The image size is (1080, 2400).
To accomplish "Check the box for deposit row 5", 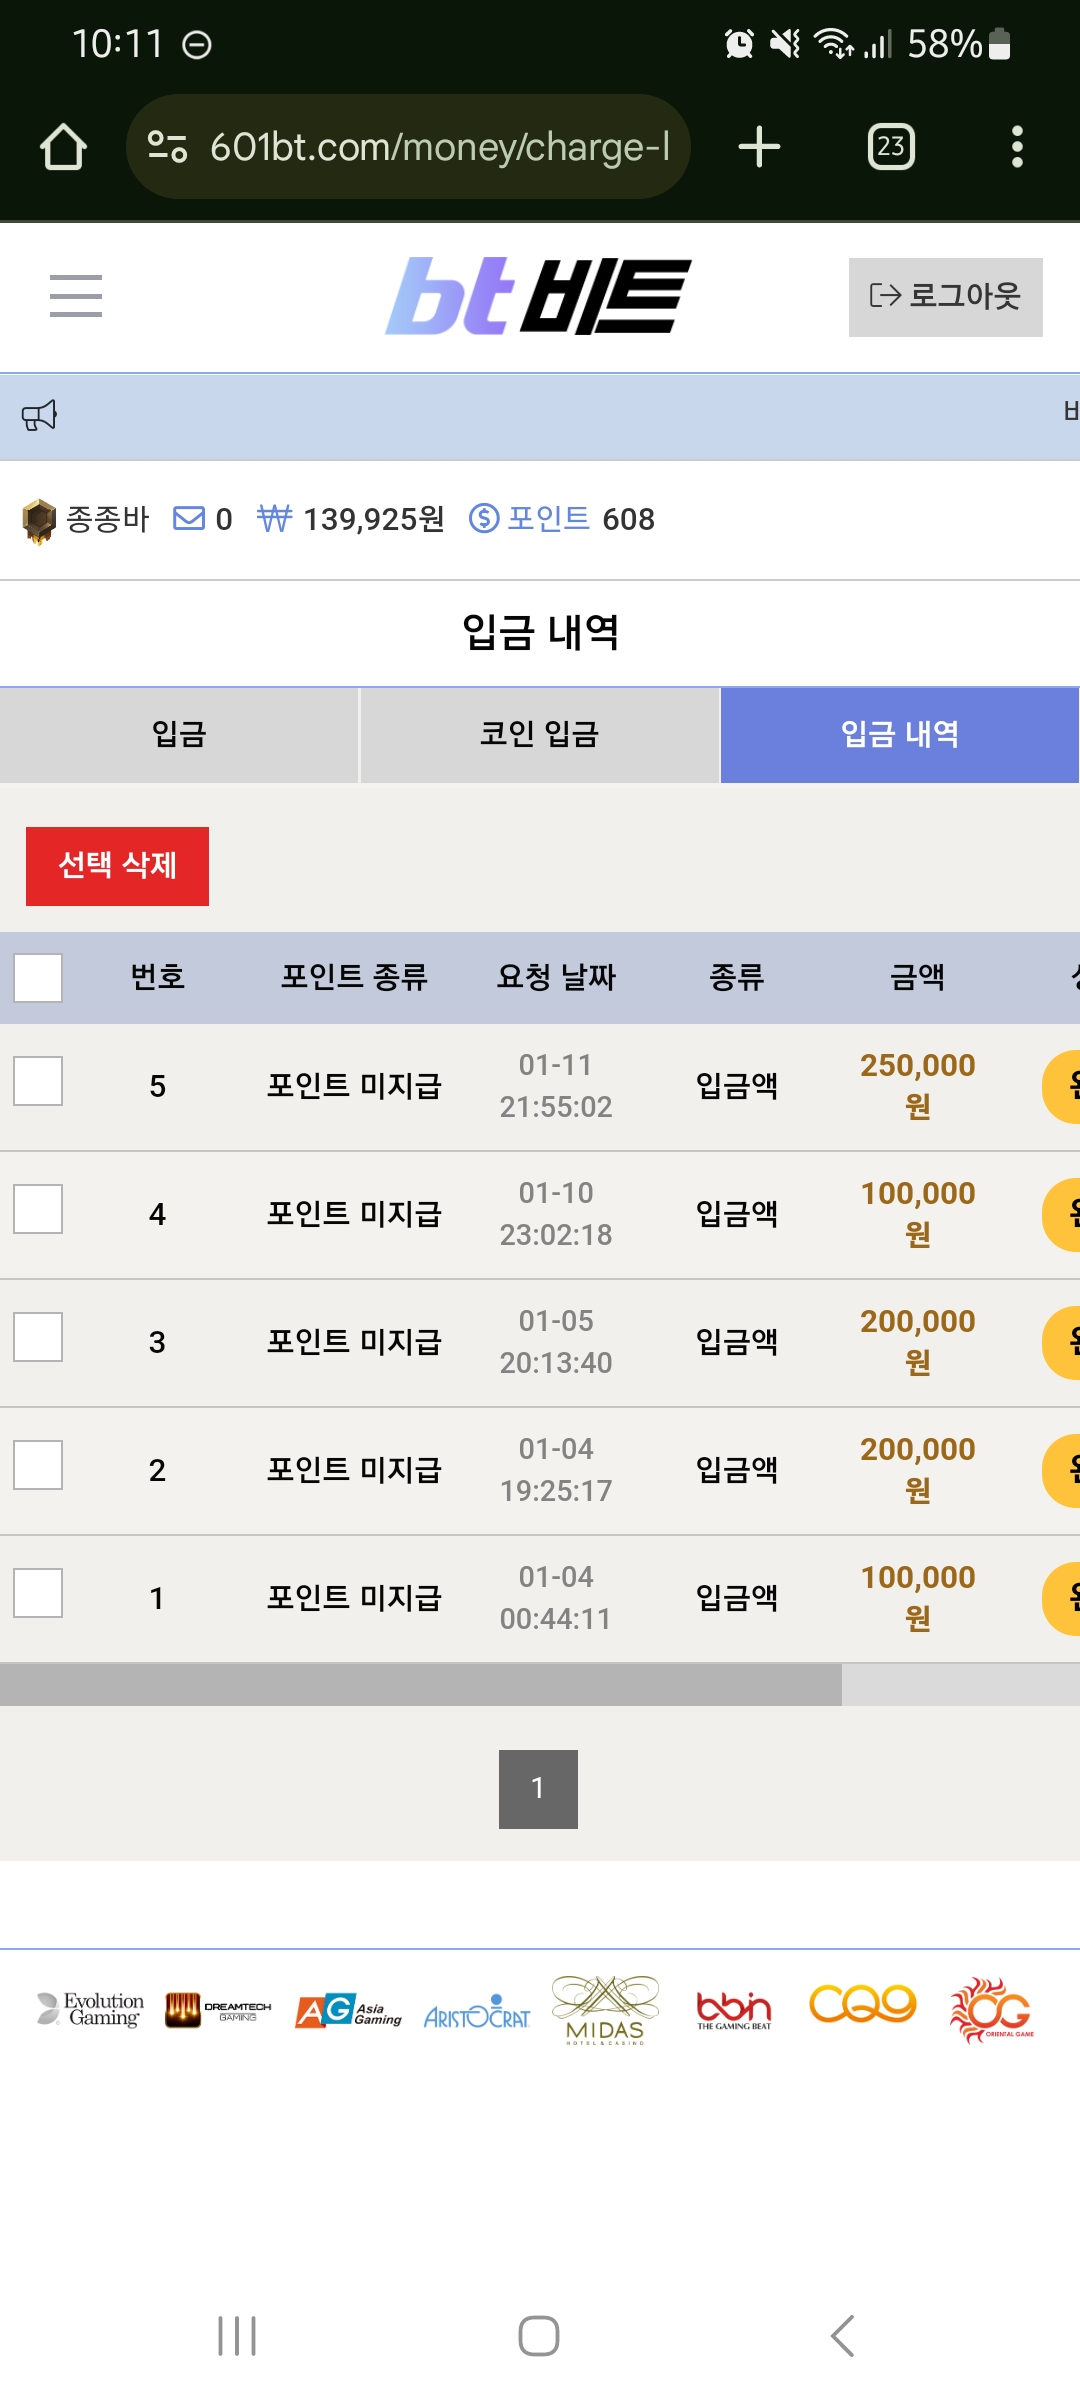I will tap(38, 1081).
